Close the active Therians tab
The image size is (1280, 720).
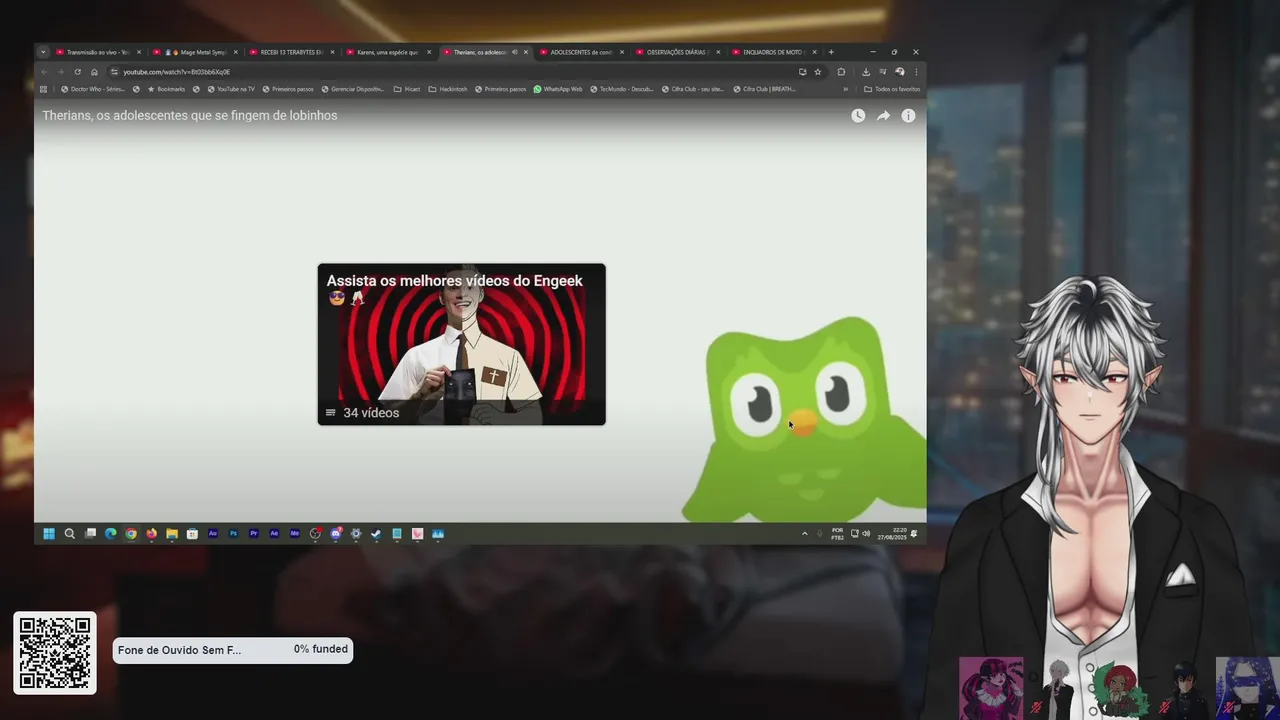(x=526, y=52)
